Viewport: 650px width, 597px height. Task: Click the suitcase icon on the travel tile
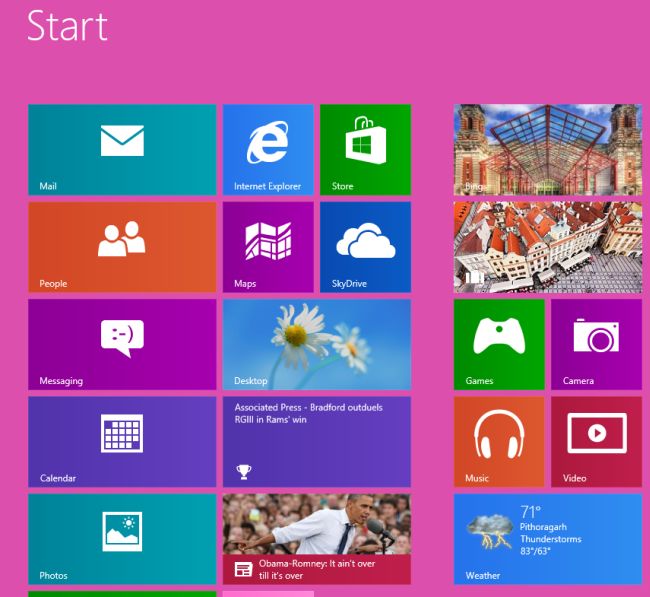coord(475,277)
